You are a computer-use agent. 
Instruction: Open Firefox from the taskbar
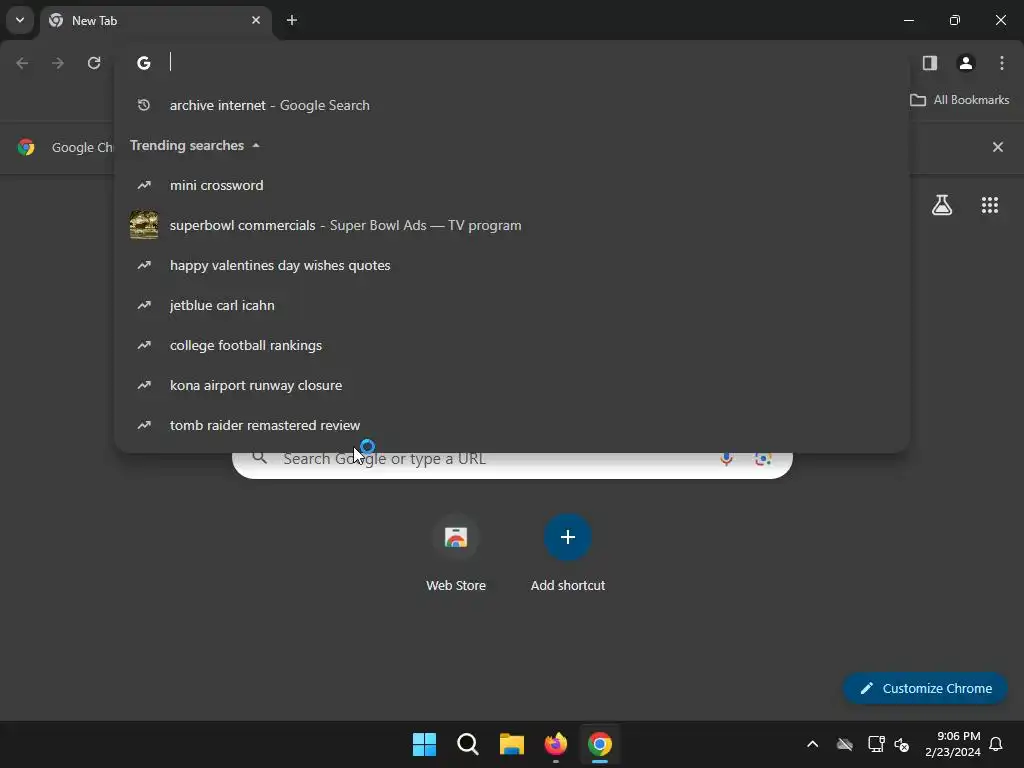pyautogui.click(x=556, y=744)
